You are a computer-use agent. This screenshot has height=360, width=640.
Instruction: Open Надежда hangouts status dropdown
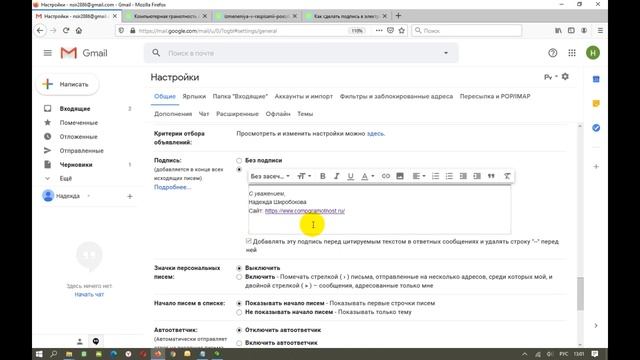[x=89, y=196]
